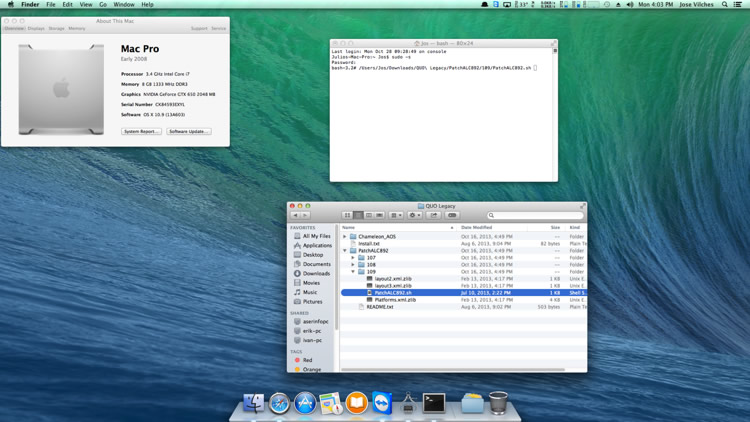
Task: Launch the App Store from the Dock
Action: tap(305, 403)
